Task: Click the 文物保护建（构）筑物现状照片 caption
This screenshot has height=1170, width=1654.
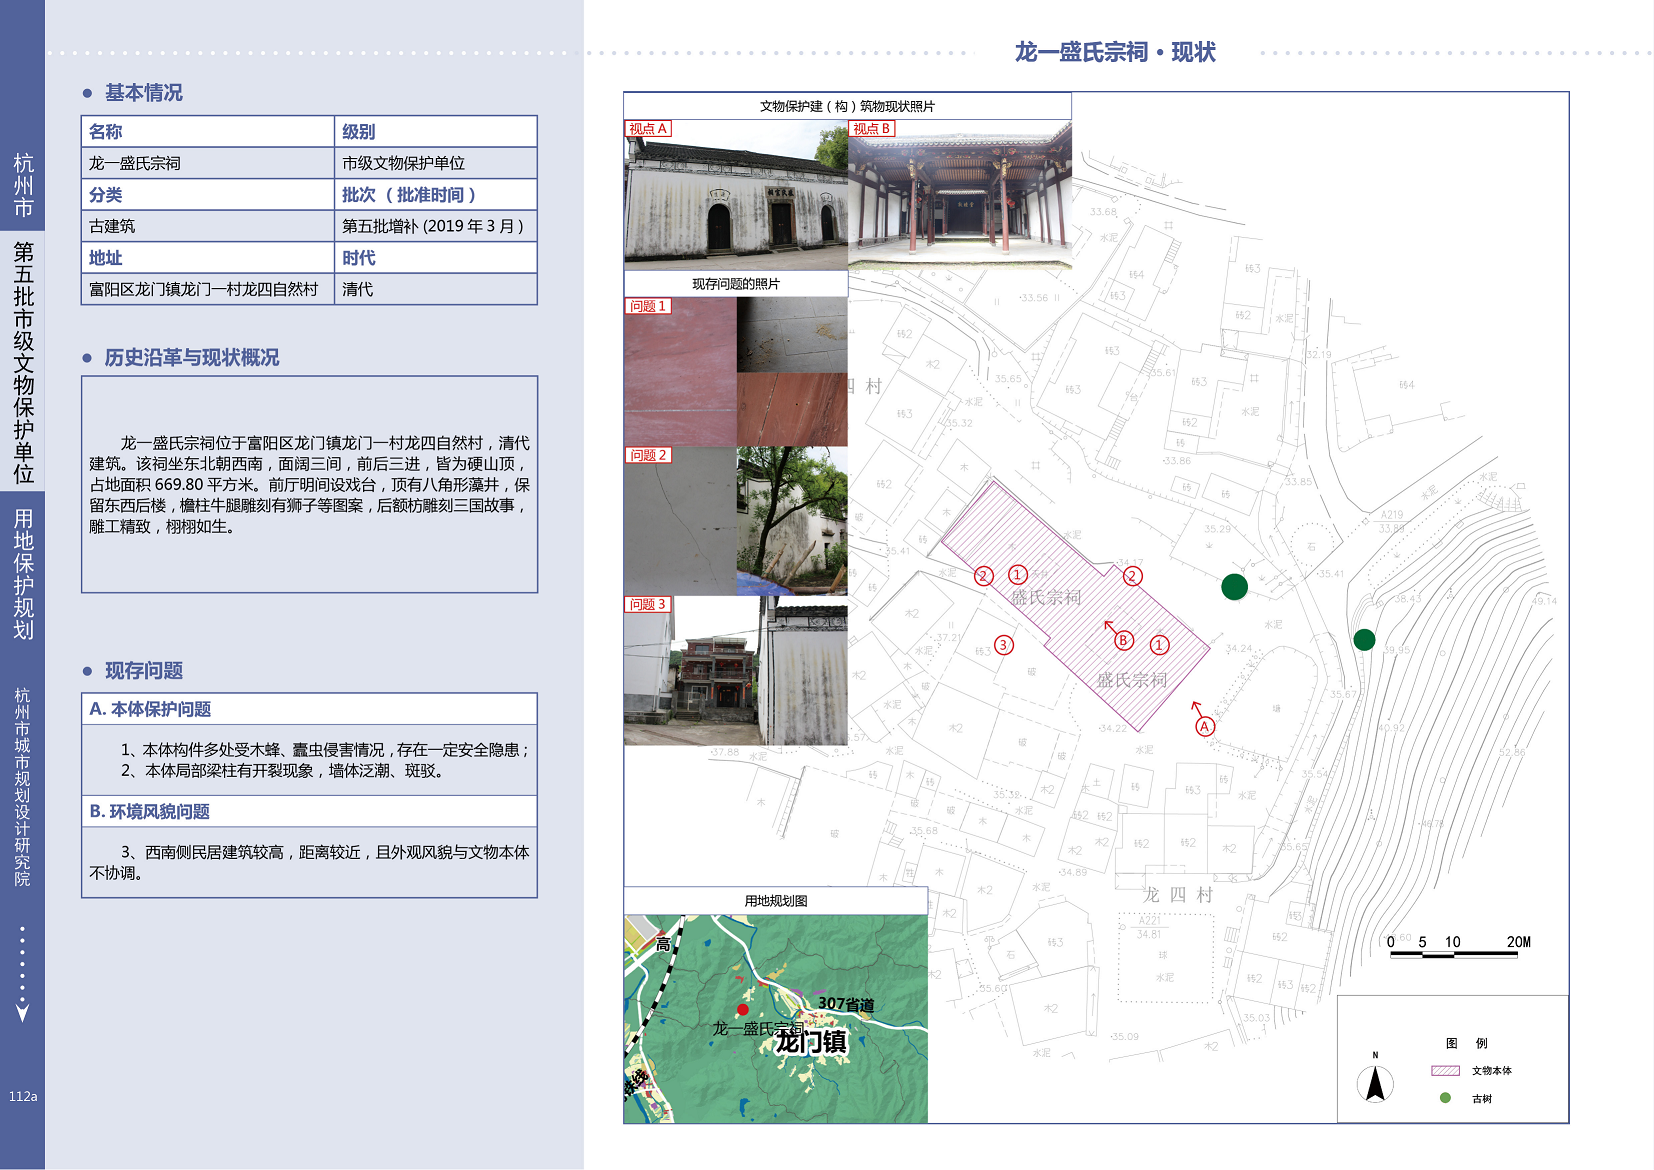Action: click(x=847, y=106)
